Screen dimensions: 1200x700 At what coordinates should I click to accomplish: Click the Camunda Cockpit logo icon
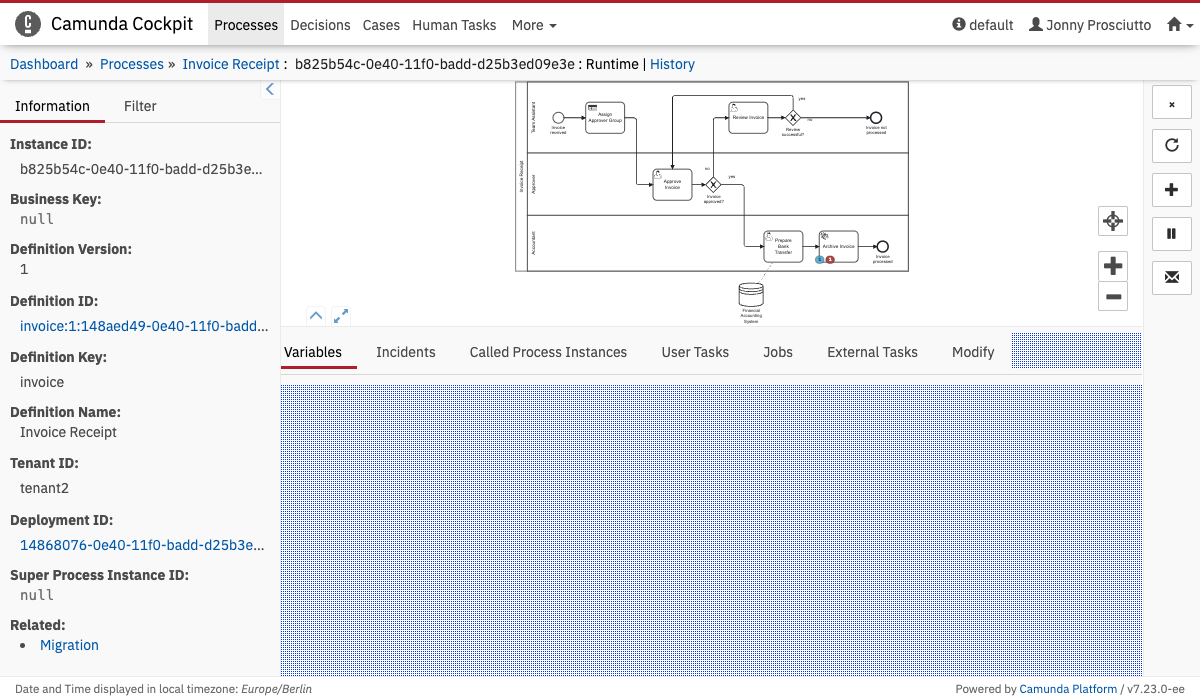pyautogui.click(x=28, y=24)
